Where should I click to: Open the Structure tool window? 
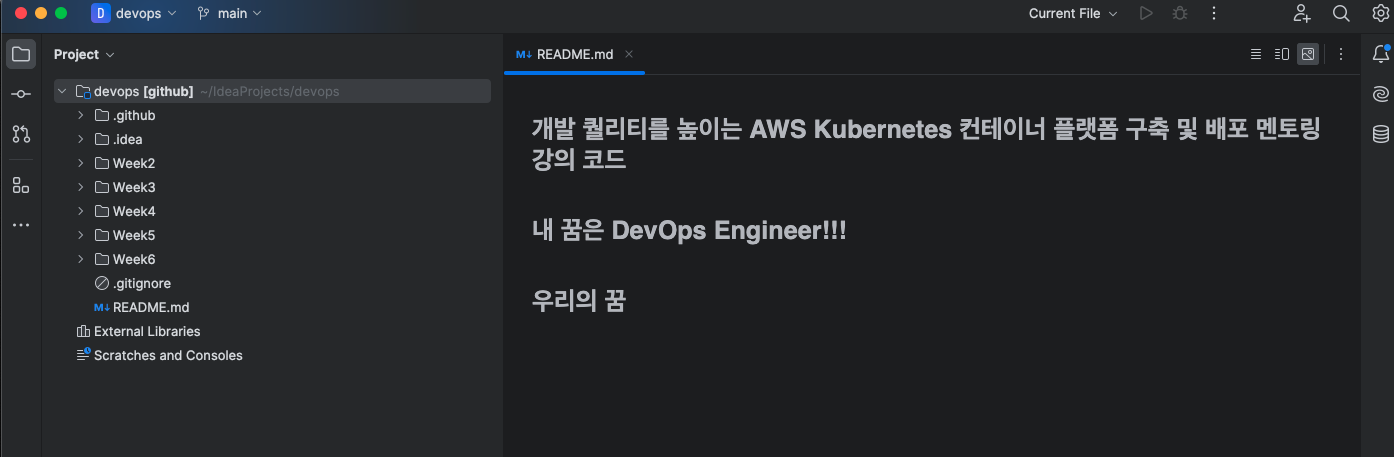[x=21, y=185]
